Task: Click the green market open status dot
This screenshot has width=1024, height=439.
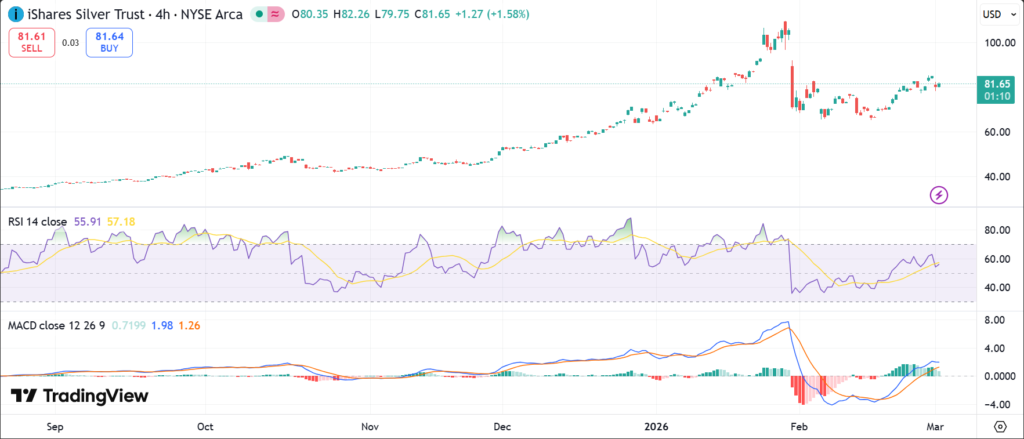Action: [260, 15]
